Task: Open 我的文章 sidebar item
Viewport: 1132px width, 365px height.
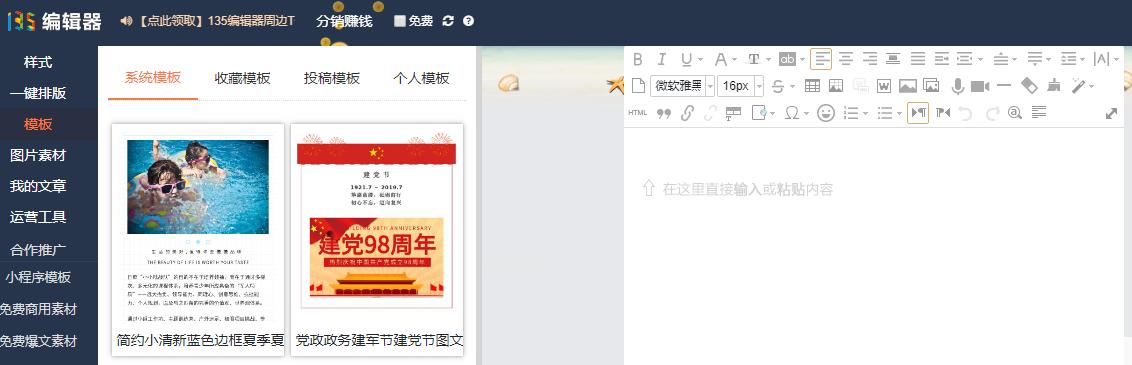Action: pyautogui.click(x=38, y=186)
